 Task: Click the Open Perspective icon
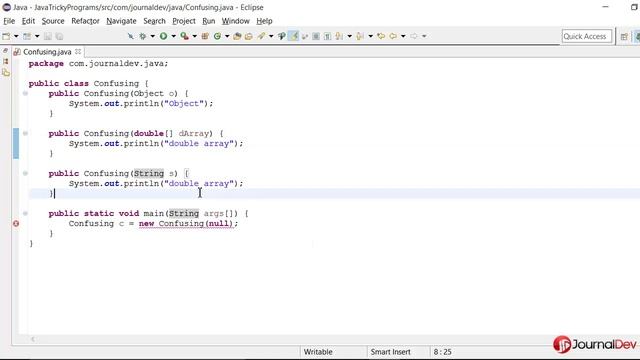click(x=624, y=37)
